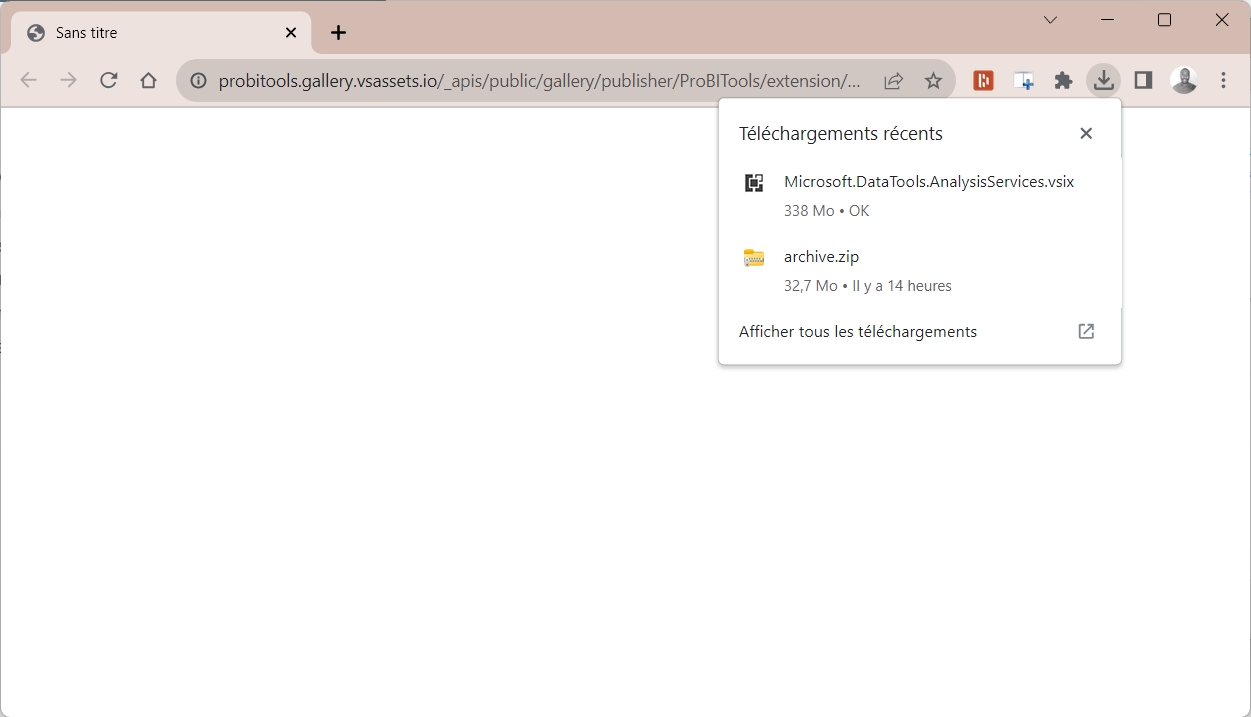Minimize the browser window
1251x717 pixels.
click(1107, 20)
